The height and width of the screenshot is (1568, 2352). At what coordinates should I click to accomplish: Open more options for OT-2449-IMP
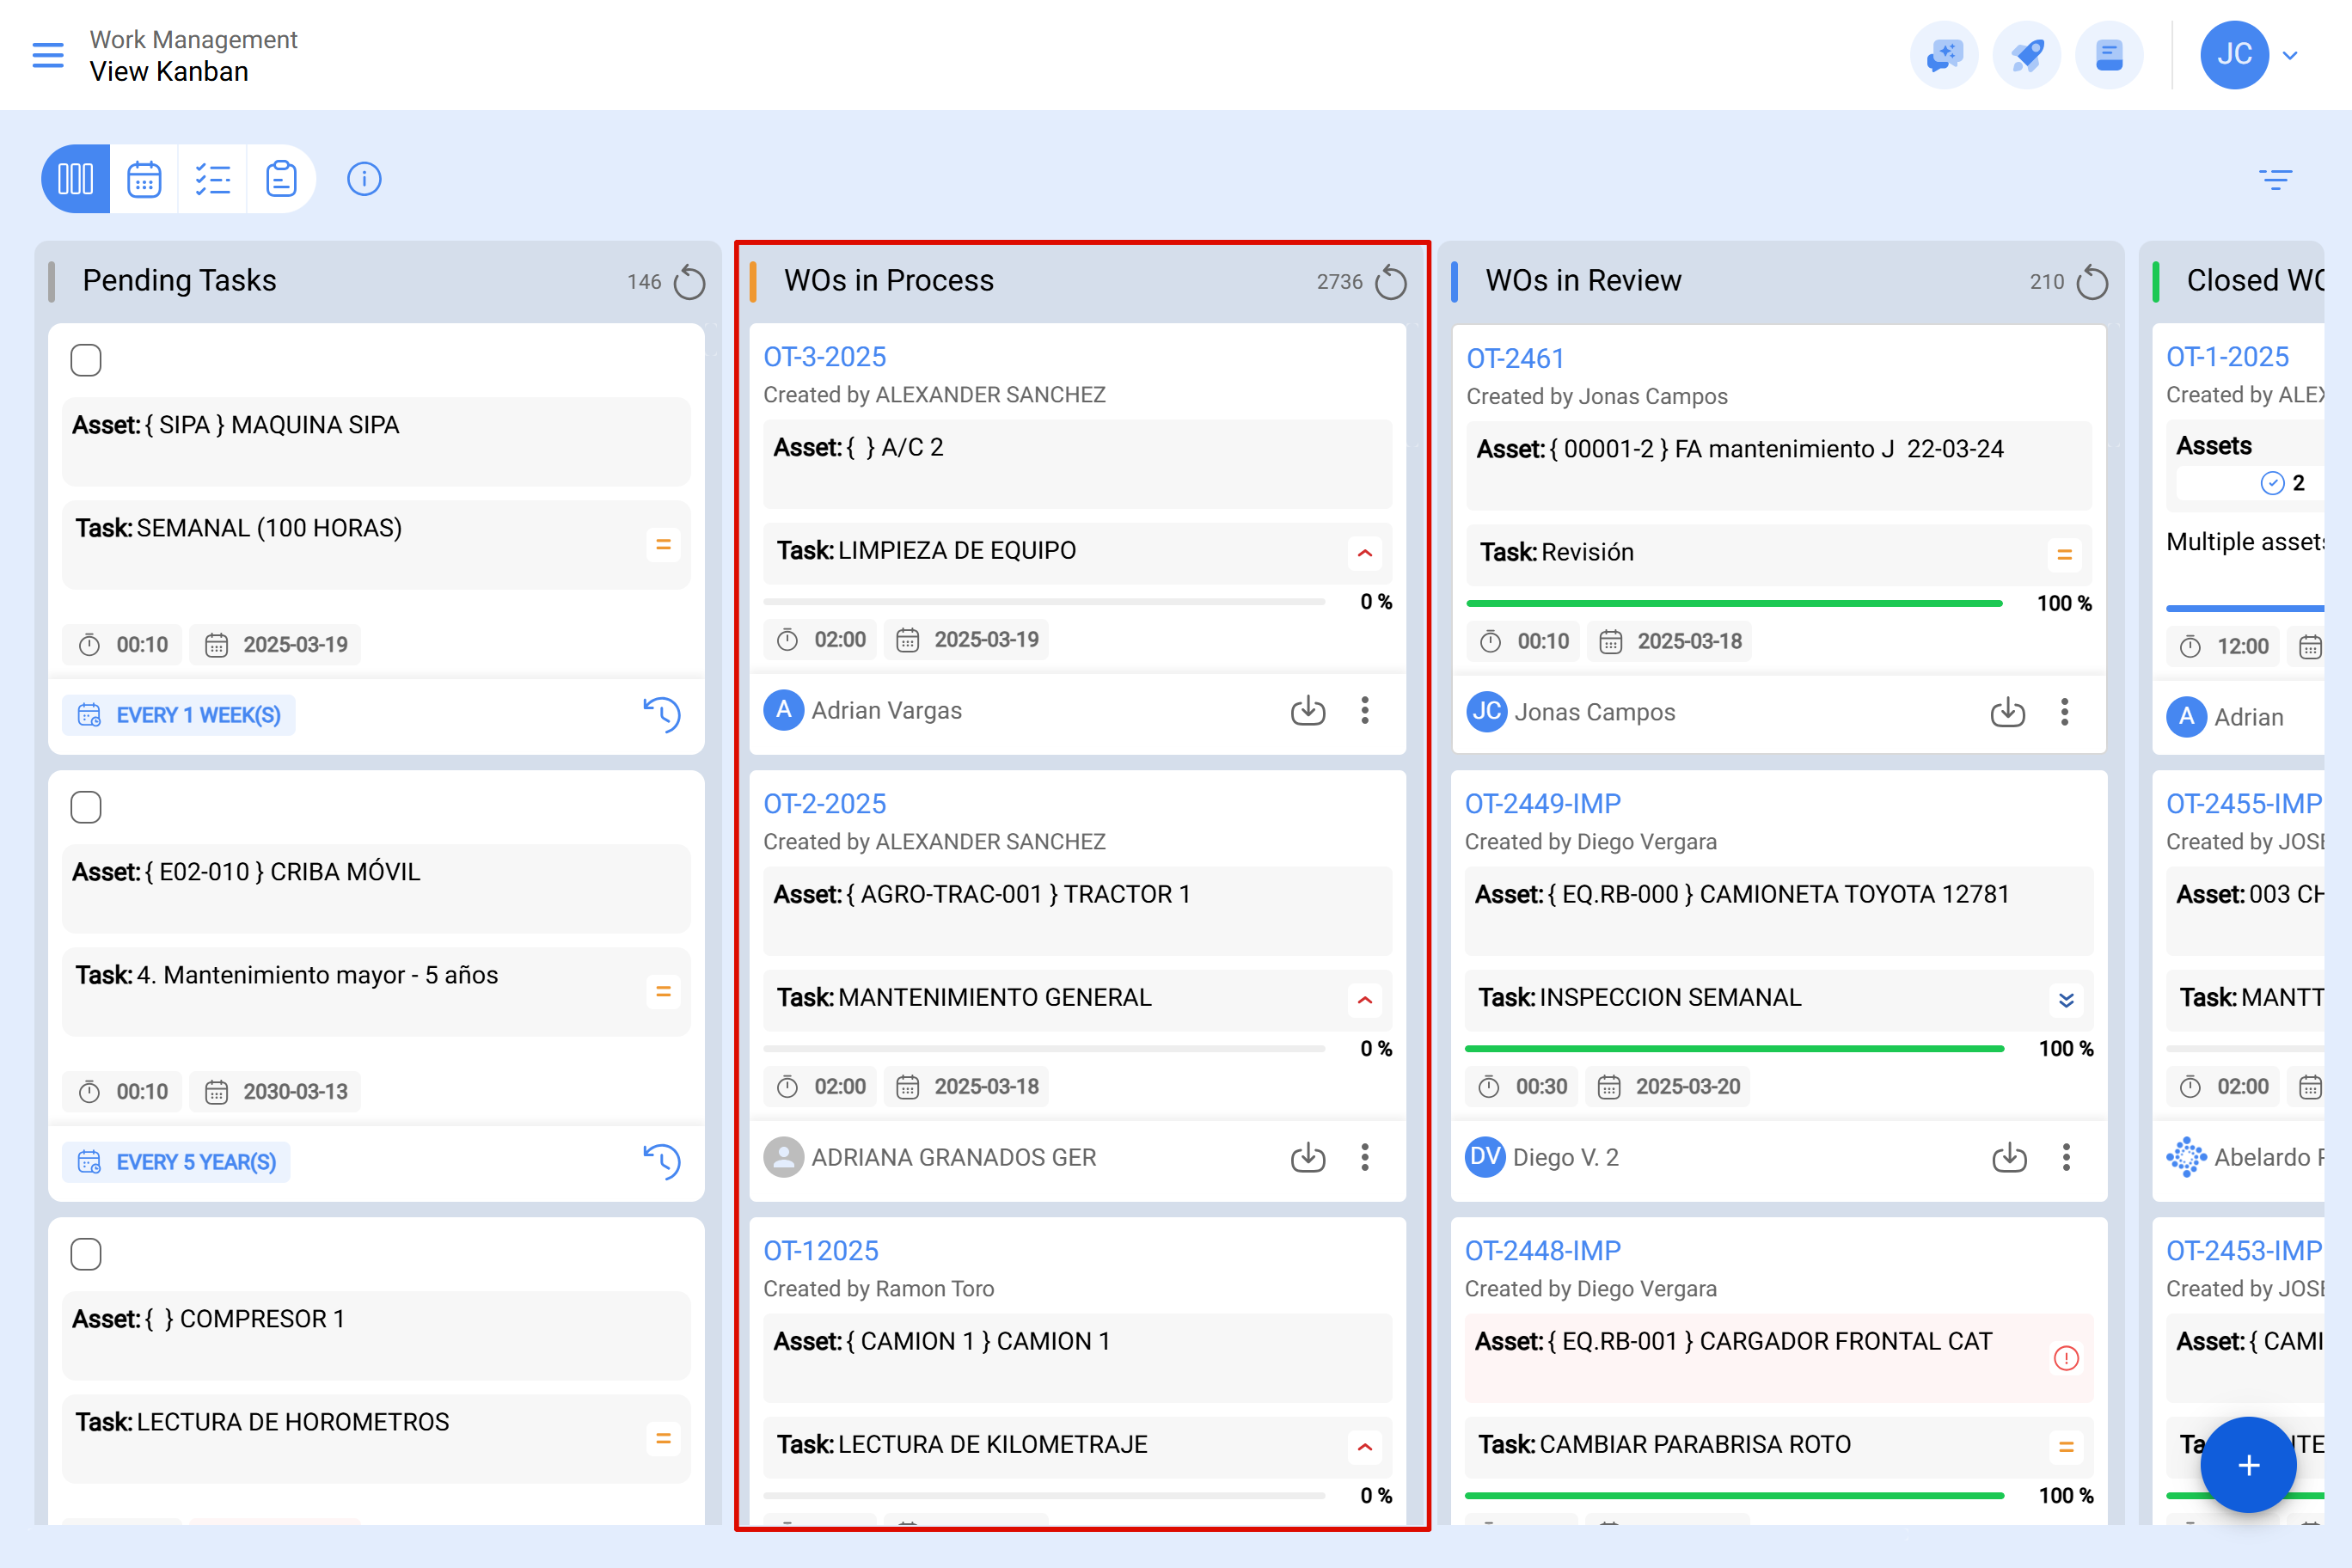[2066, 1157]
